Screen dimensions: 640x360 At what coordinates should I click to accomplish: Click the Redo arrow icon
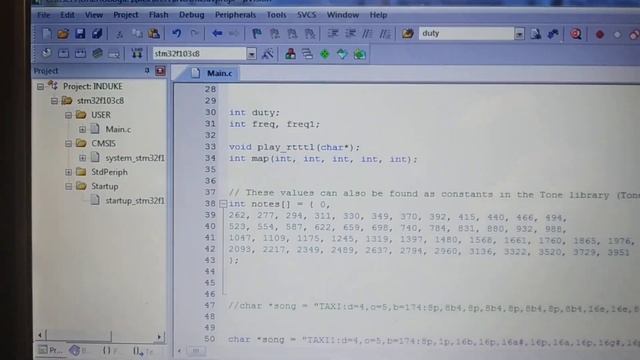pyautogui.click(x=194, y=33)
